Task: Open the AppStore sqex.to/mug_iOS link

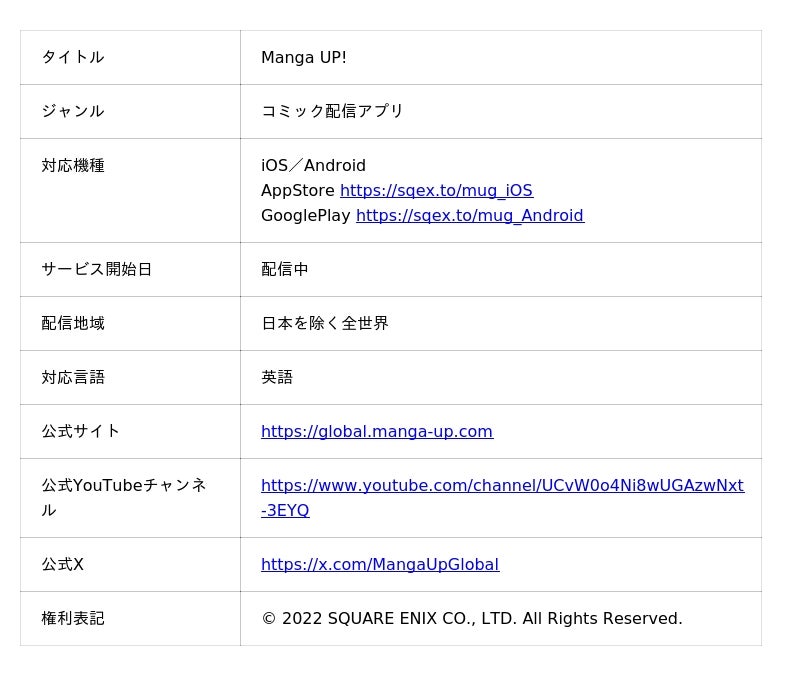Action: (436, 190)
